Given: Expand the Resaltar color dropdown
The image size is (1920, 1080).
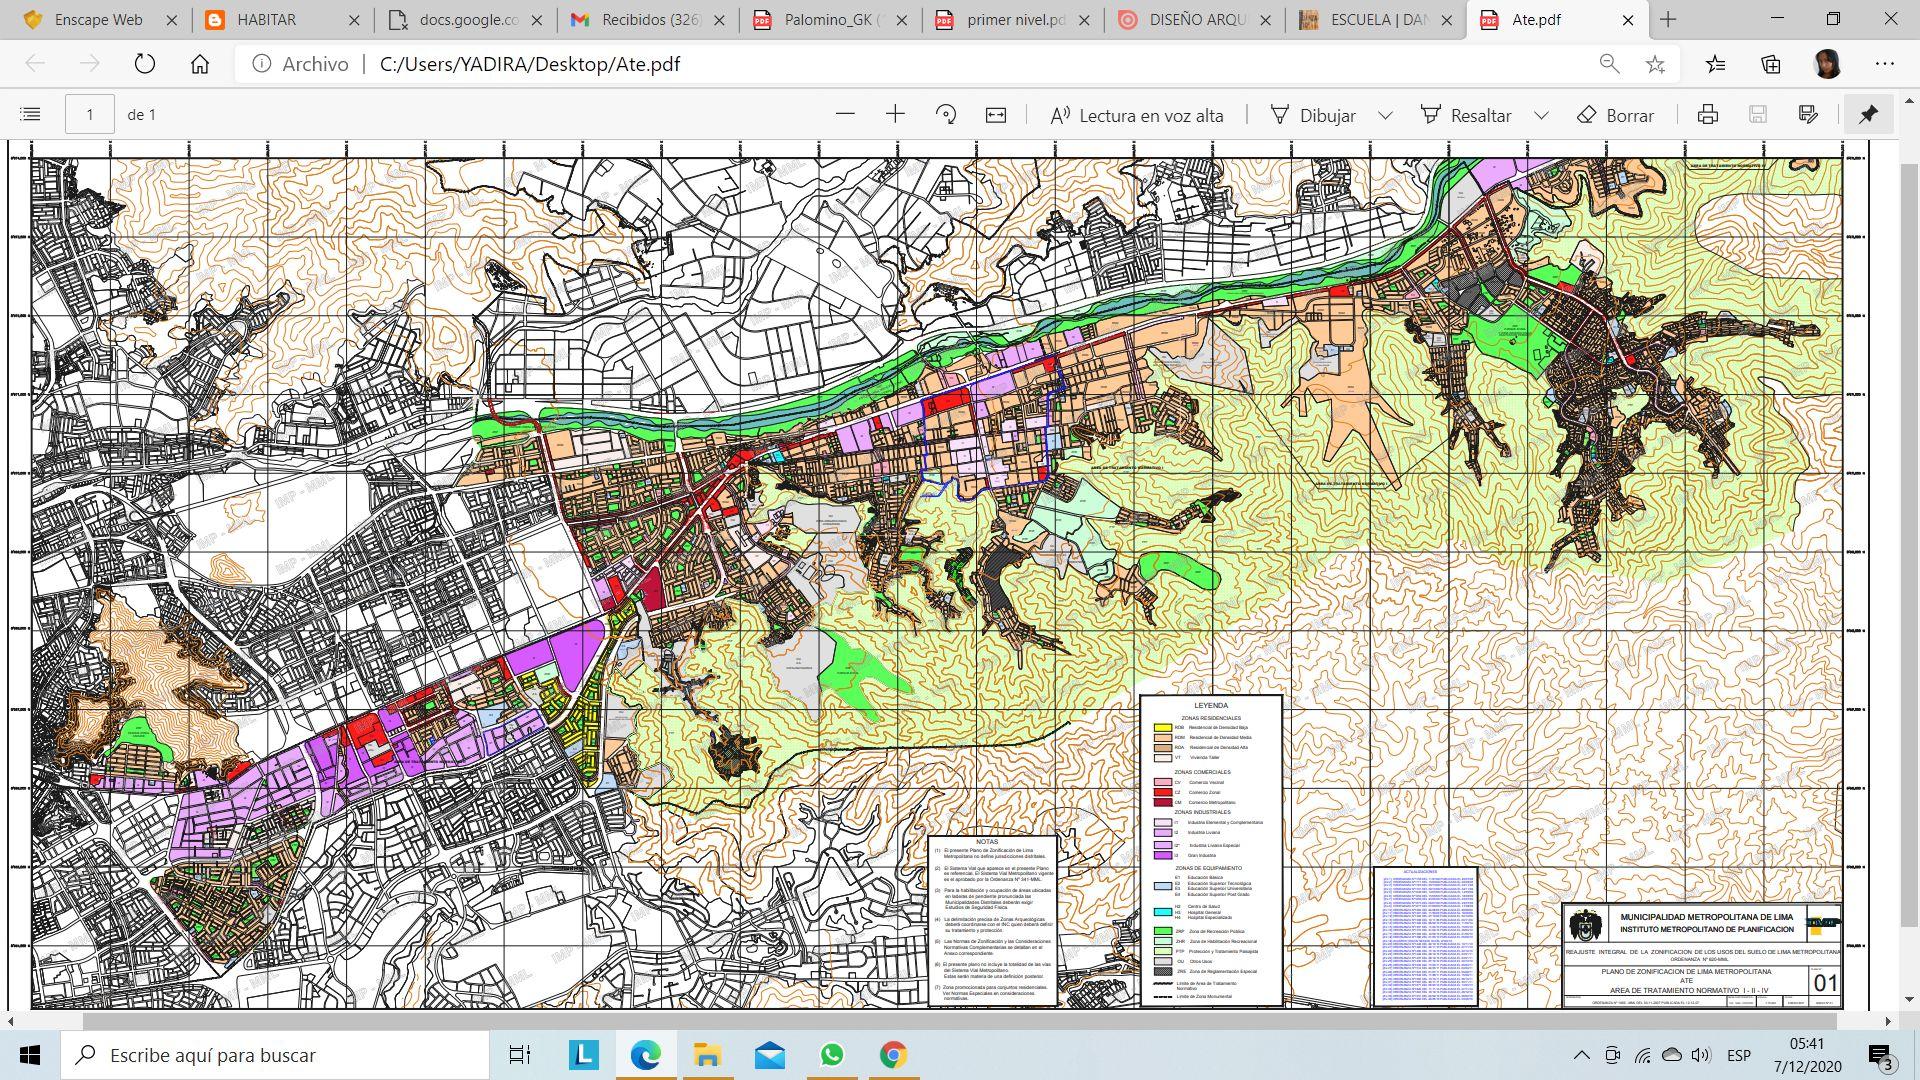Looking at the screenshot, I should pos(1541,115).
